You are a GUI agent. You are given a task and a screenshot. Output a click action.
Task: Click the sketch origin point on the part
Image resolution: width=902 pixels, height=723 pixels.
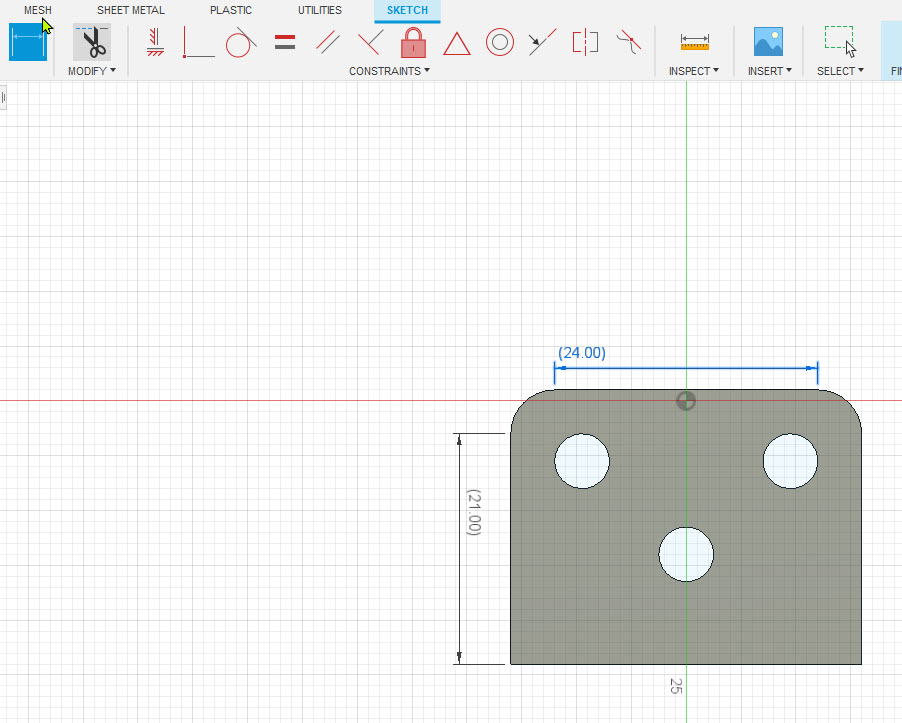click(686, 401)
